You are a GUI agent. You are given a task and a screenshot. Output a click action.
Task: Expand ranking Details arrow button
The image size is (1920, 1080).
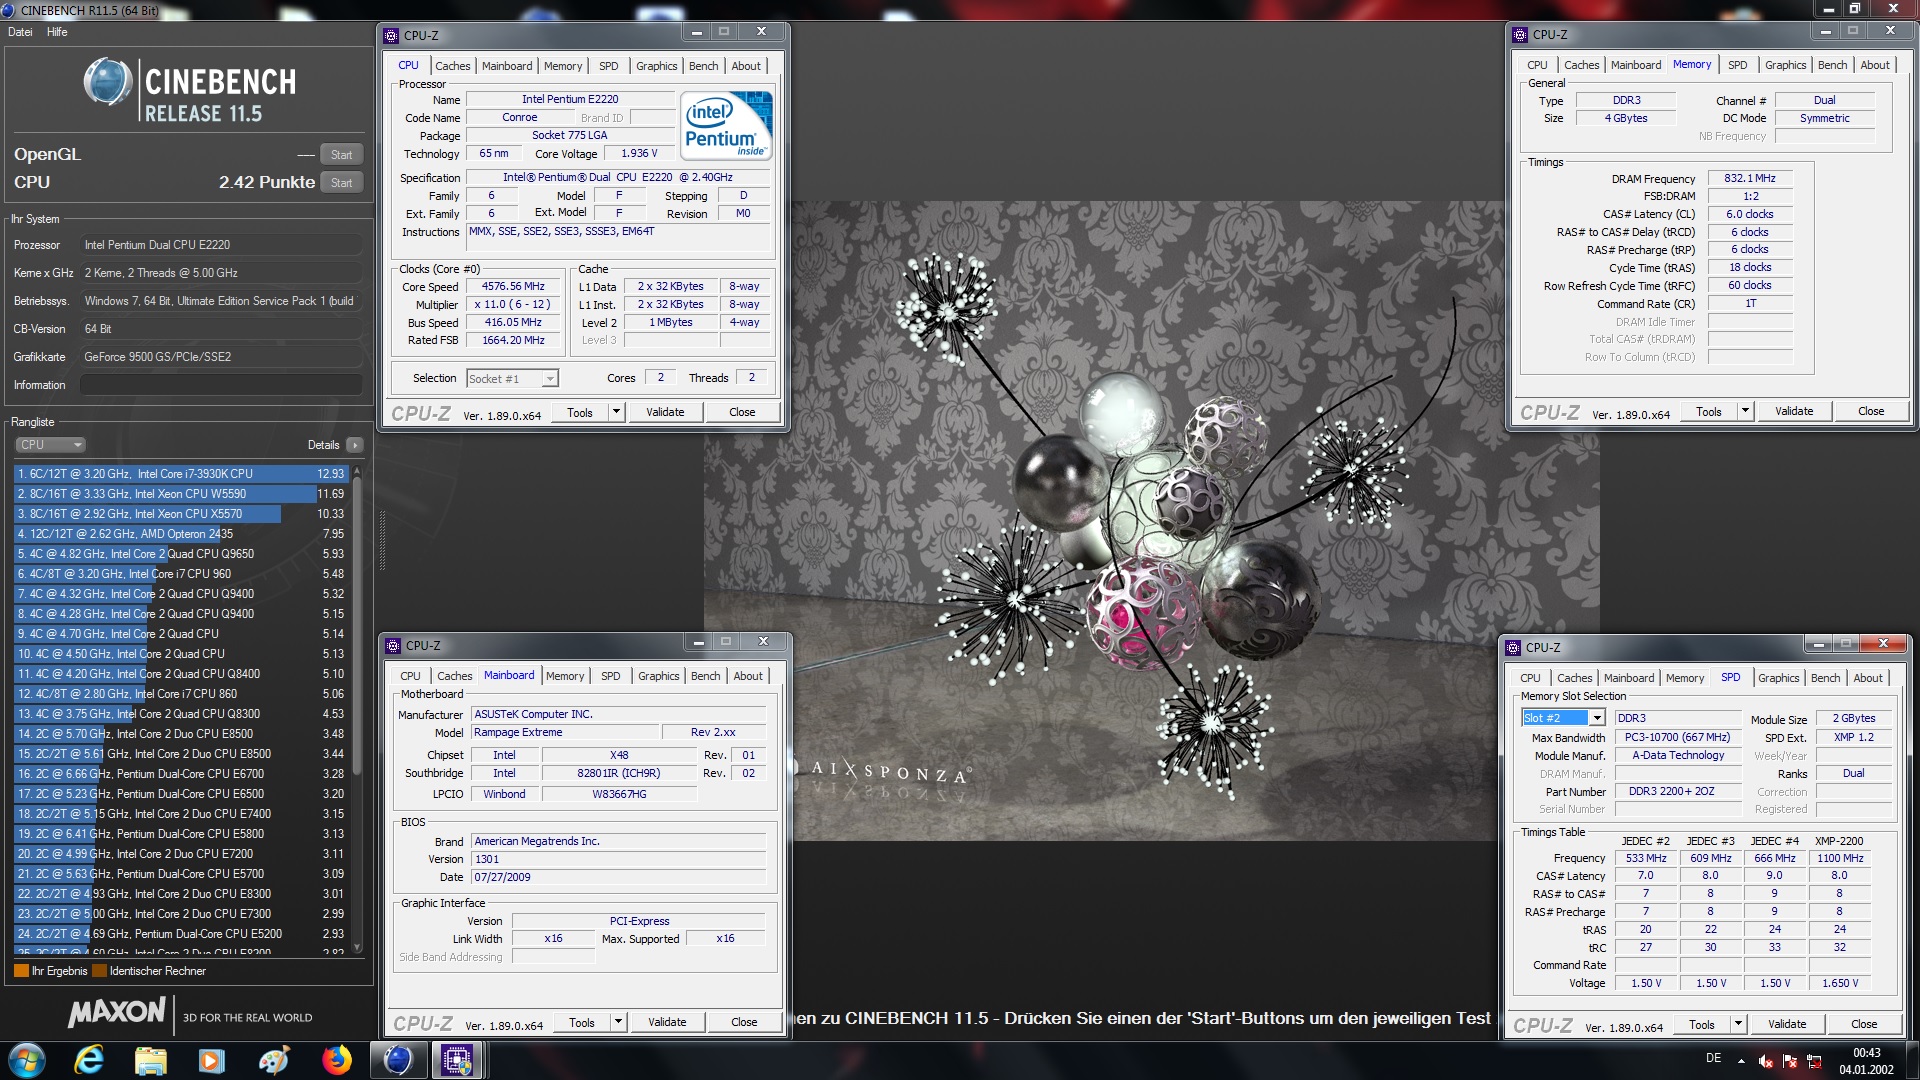pyautogui.click(x=355, y=445)
